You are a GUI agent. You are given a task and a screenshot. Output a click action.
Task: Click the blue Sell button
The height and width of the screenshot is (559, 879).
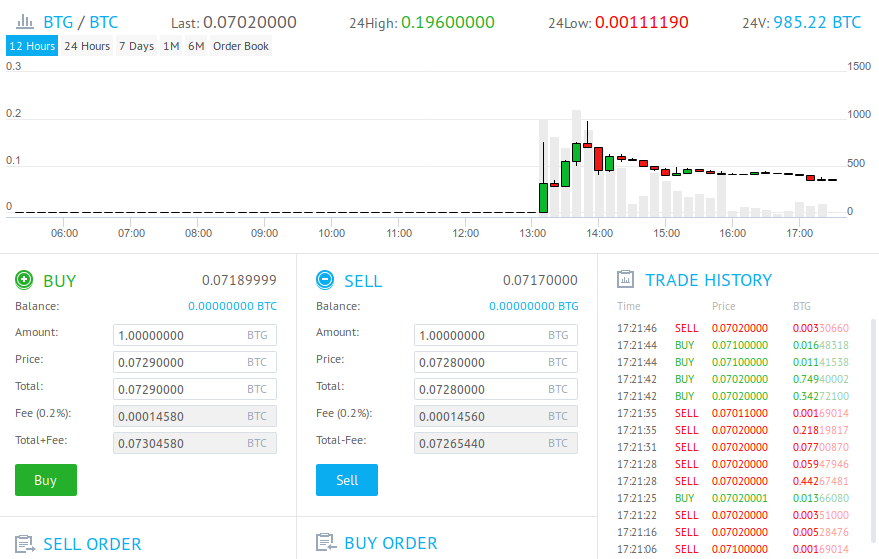click(x=346, y=480)
